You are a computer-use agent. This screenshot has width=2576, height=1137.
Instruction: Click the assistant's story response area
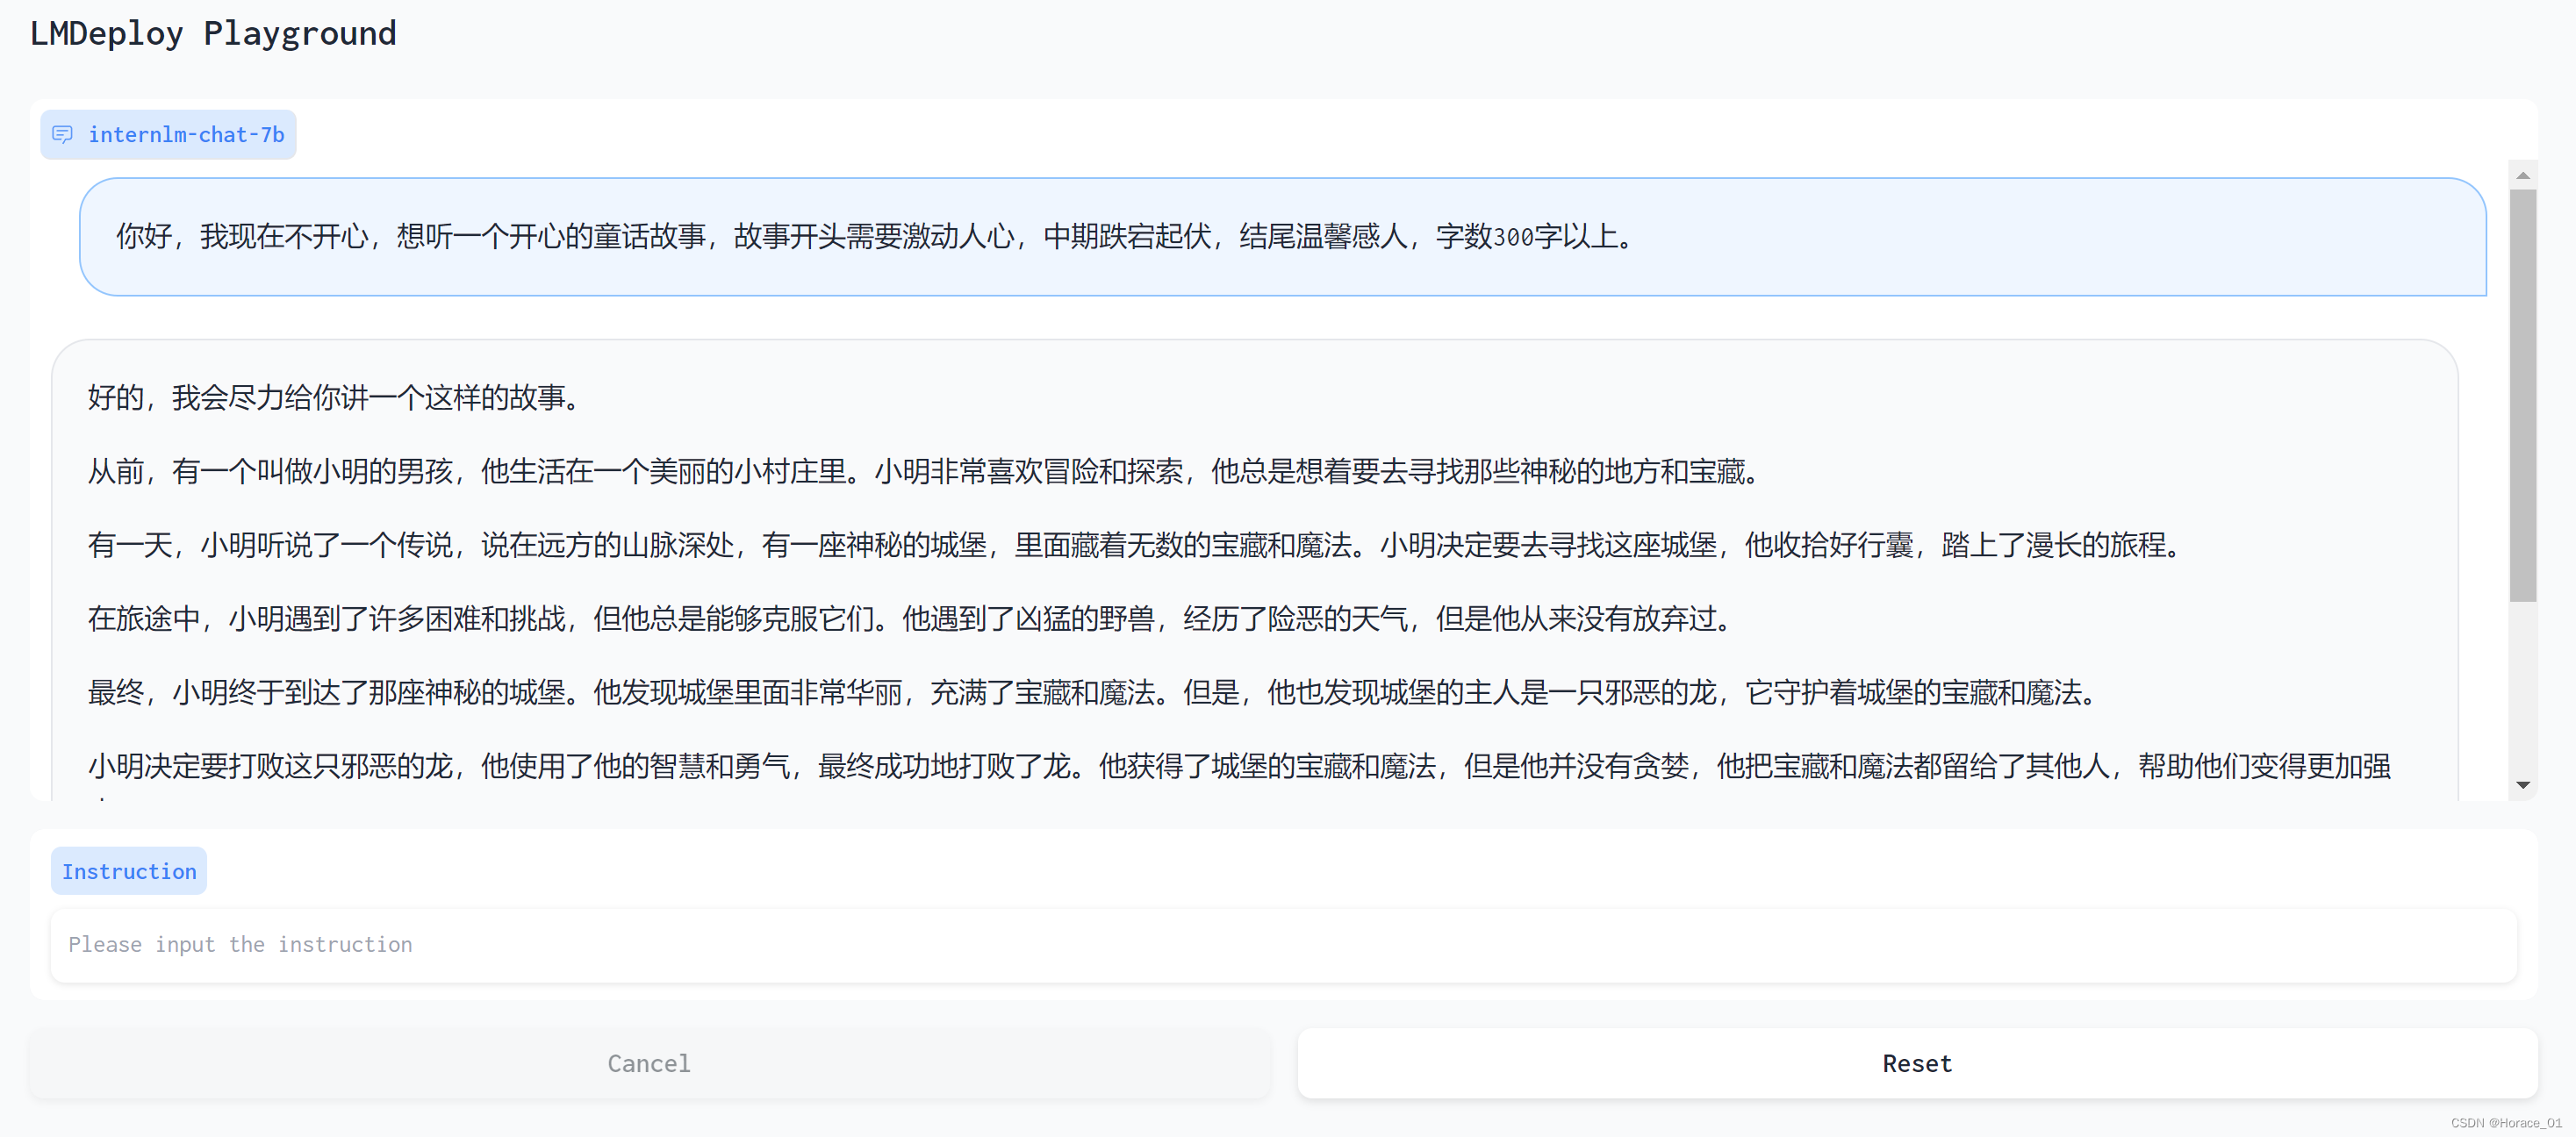tap(1256, 570)
